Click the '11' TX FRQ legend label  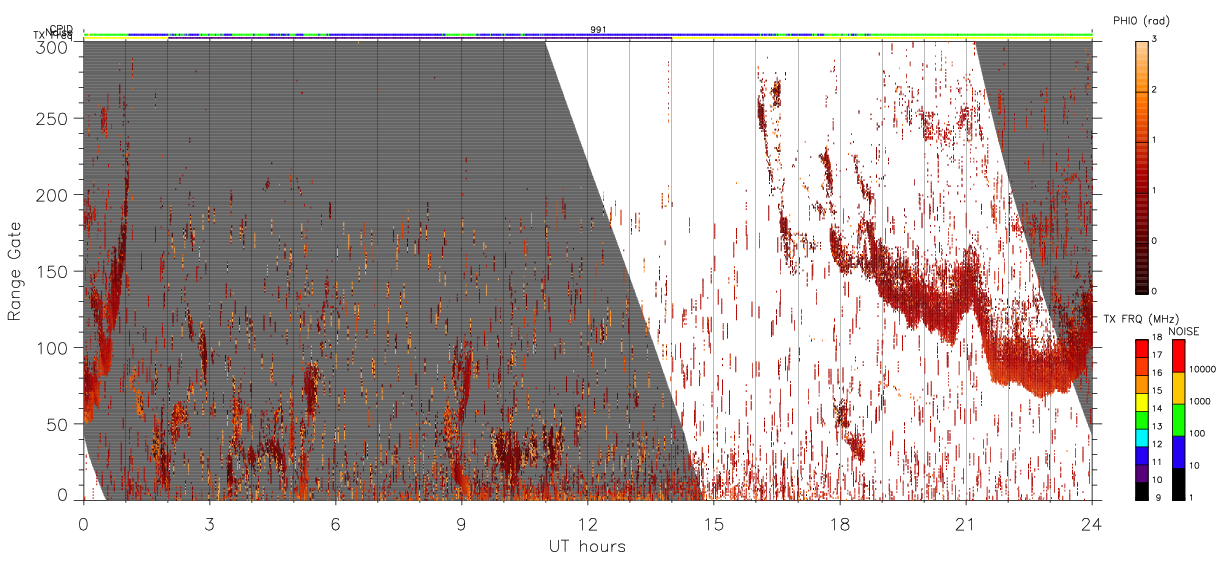[x=1158, y=462]
